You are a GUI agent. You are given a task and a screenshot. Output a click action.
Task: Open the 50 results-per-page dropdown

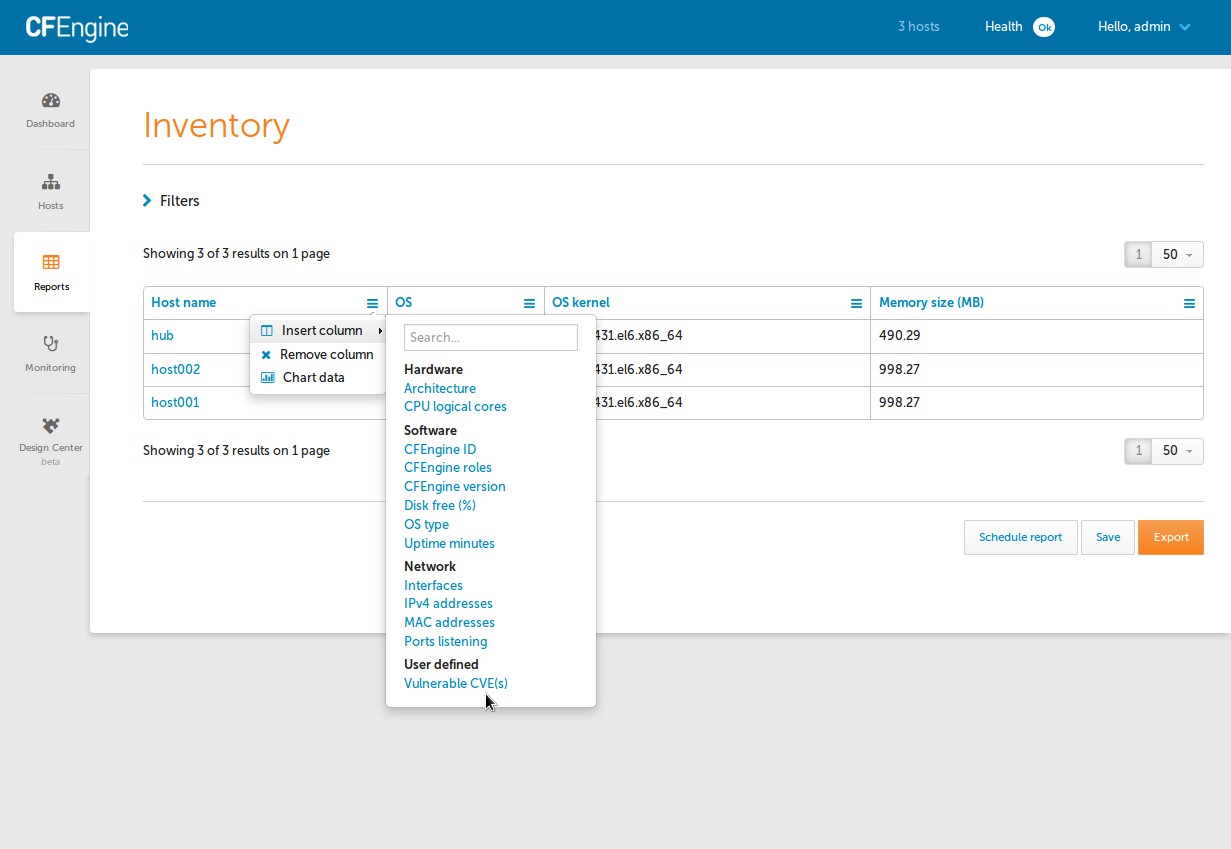coord(1177,254)
